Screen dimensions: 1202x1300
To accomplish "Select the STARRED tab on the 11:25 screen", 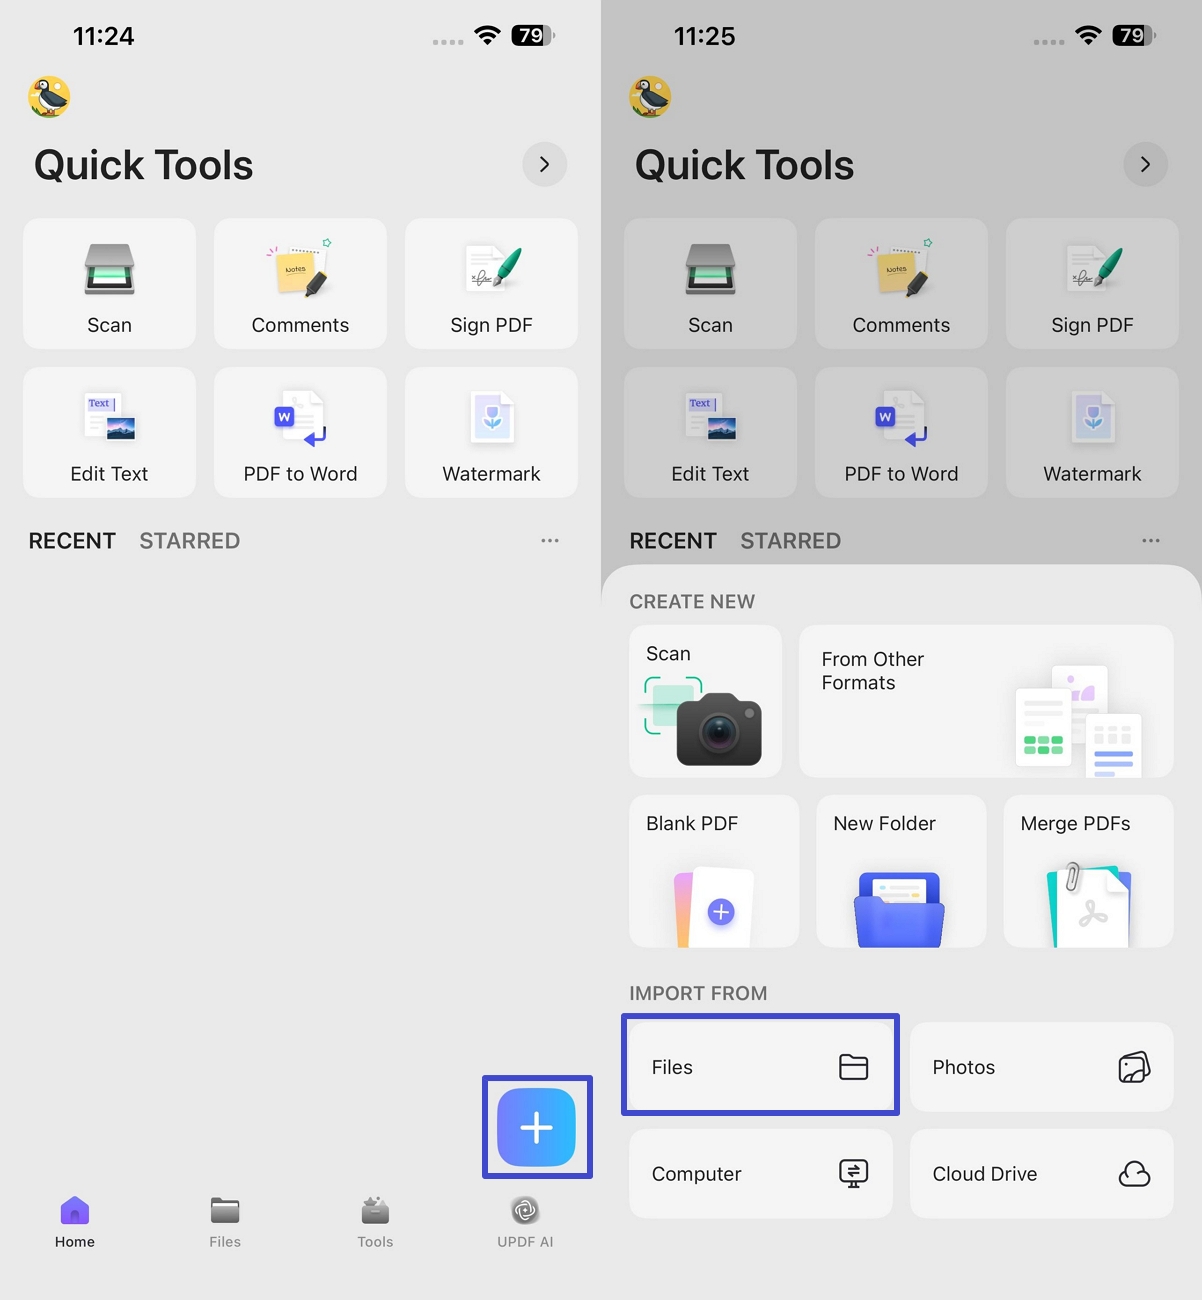I will pyautogui.click(x=791, y=541).
